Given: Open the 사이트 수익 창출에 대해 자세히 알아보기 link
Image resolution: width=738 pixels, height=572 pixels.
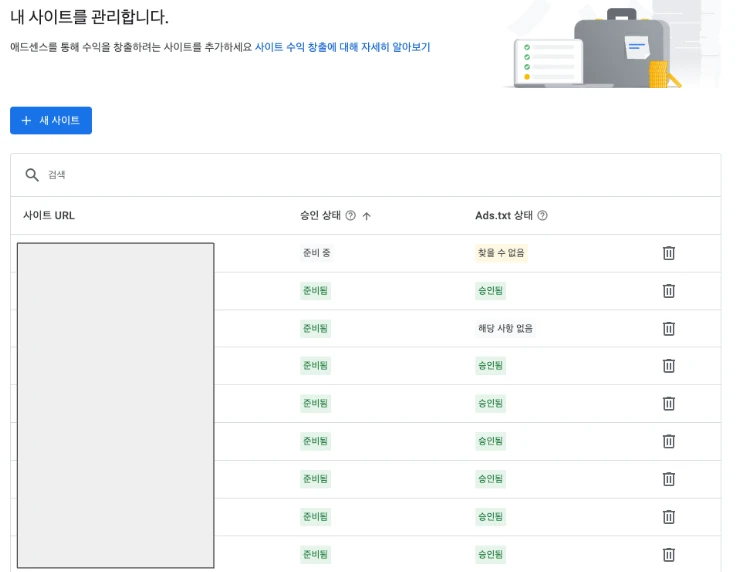Looking at the screenshot, I should [x=342, y=47].
